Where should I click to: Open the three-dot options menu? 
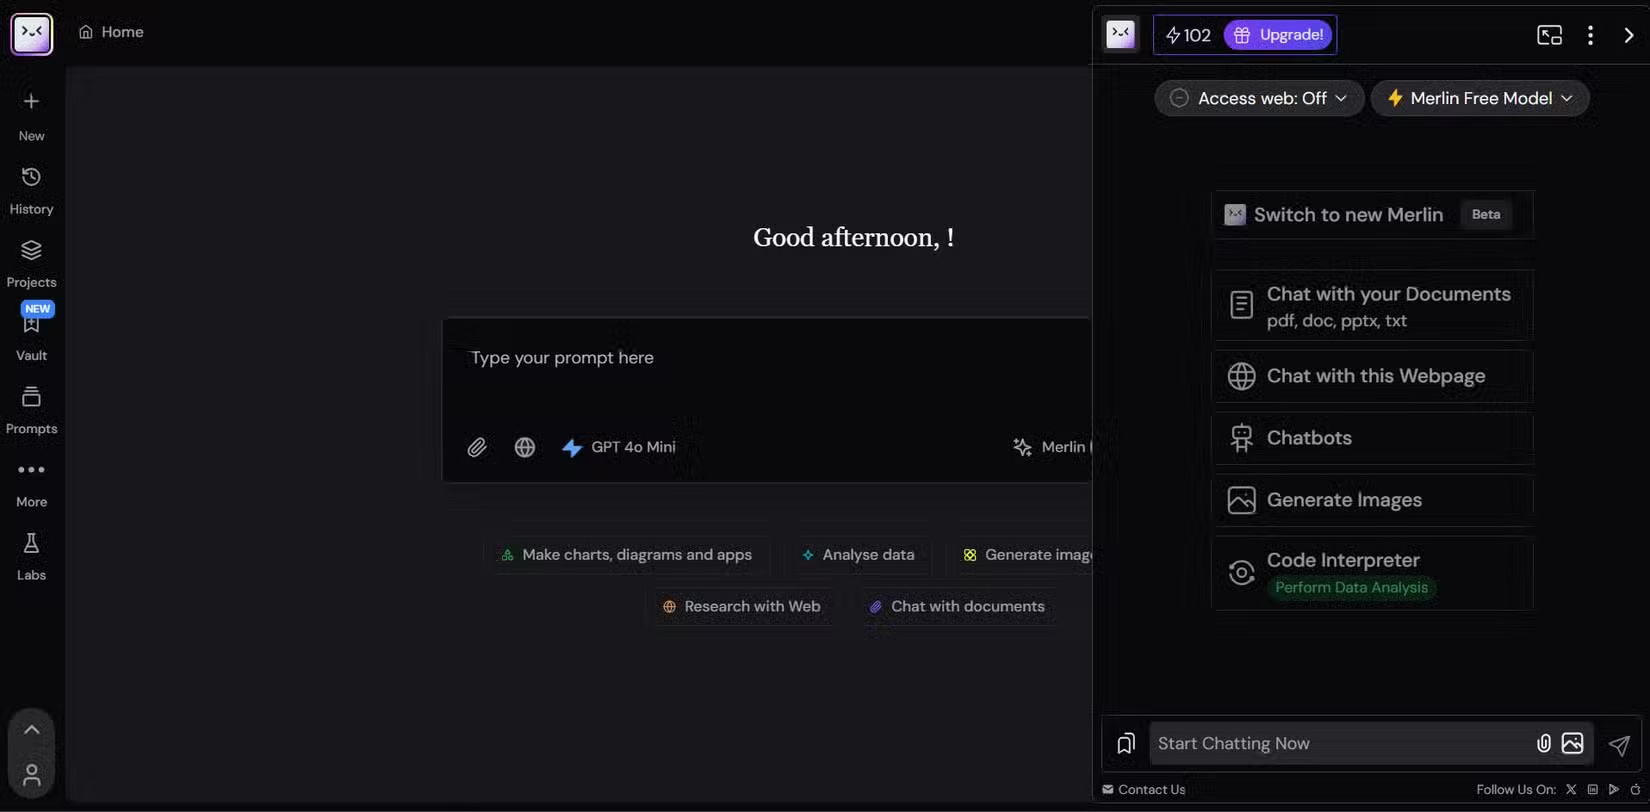(x=1590, y=35)
